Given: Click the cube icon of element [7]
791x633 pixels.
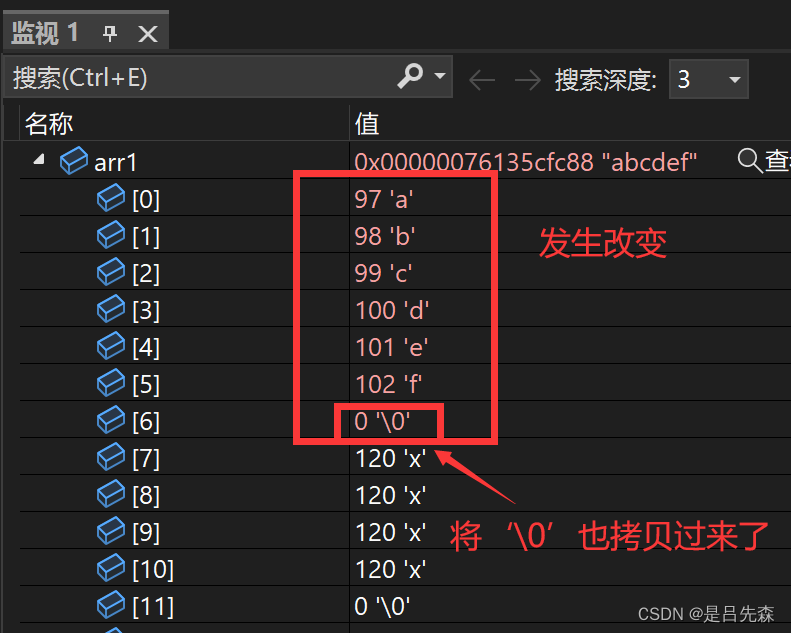Looking at the screenshot, I should tap(110, 457).
